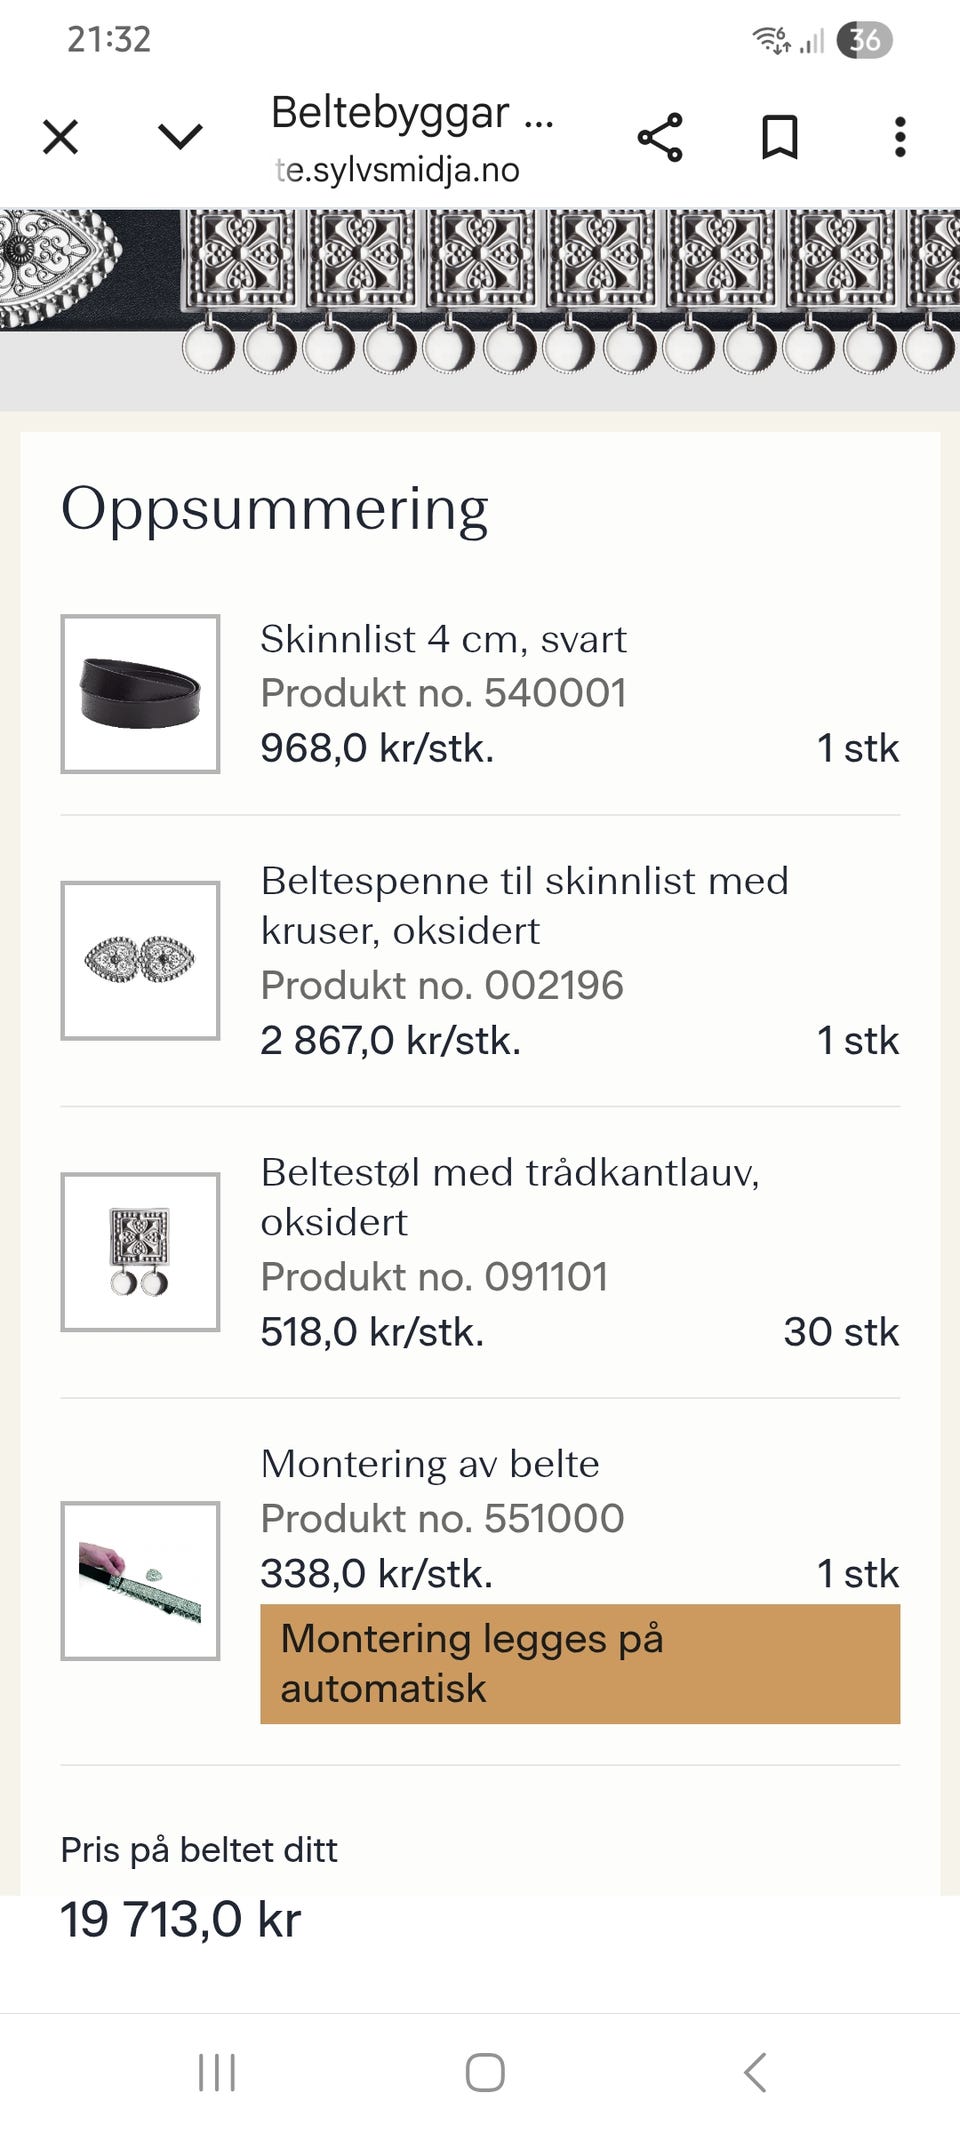Screen dimensions: 960x2133
Task: Select the Skinnlist 4 cm, svart item
Action: [443, 639]
